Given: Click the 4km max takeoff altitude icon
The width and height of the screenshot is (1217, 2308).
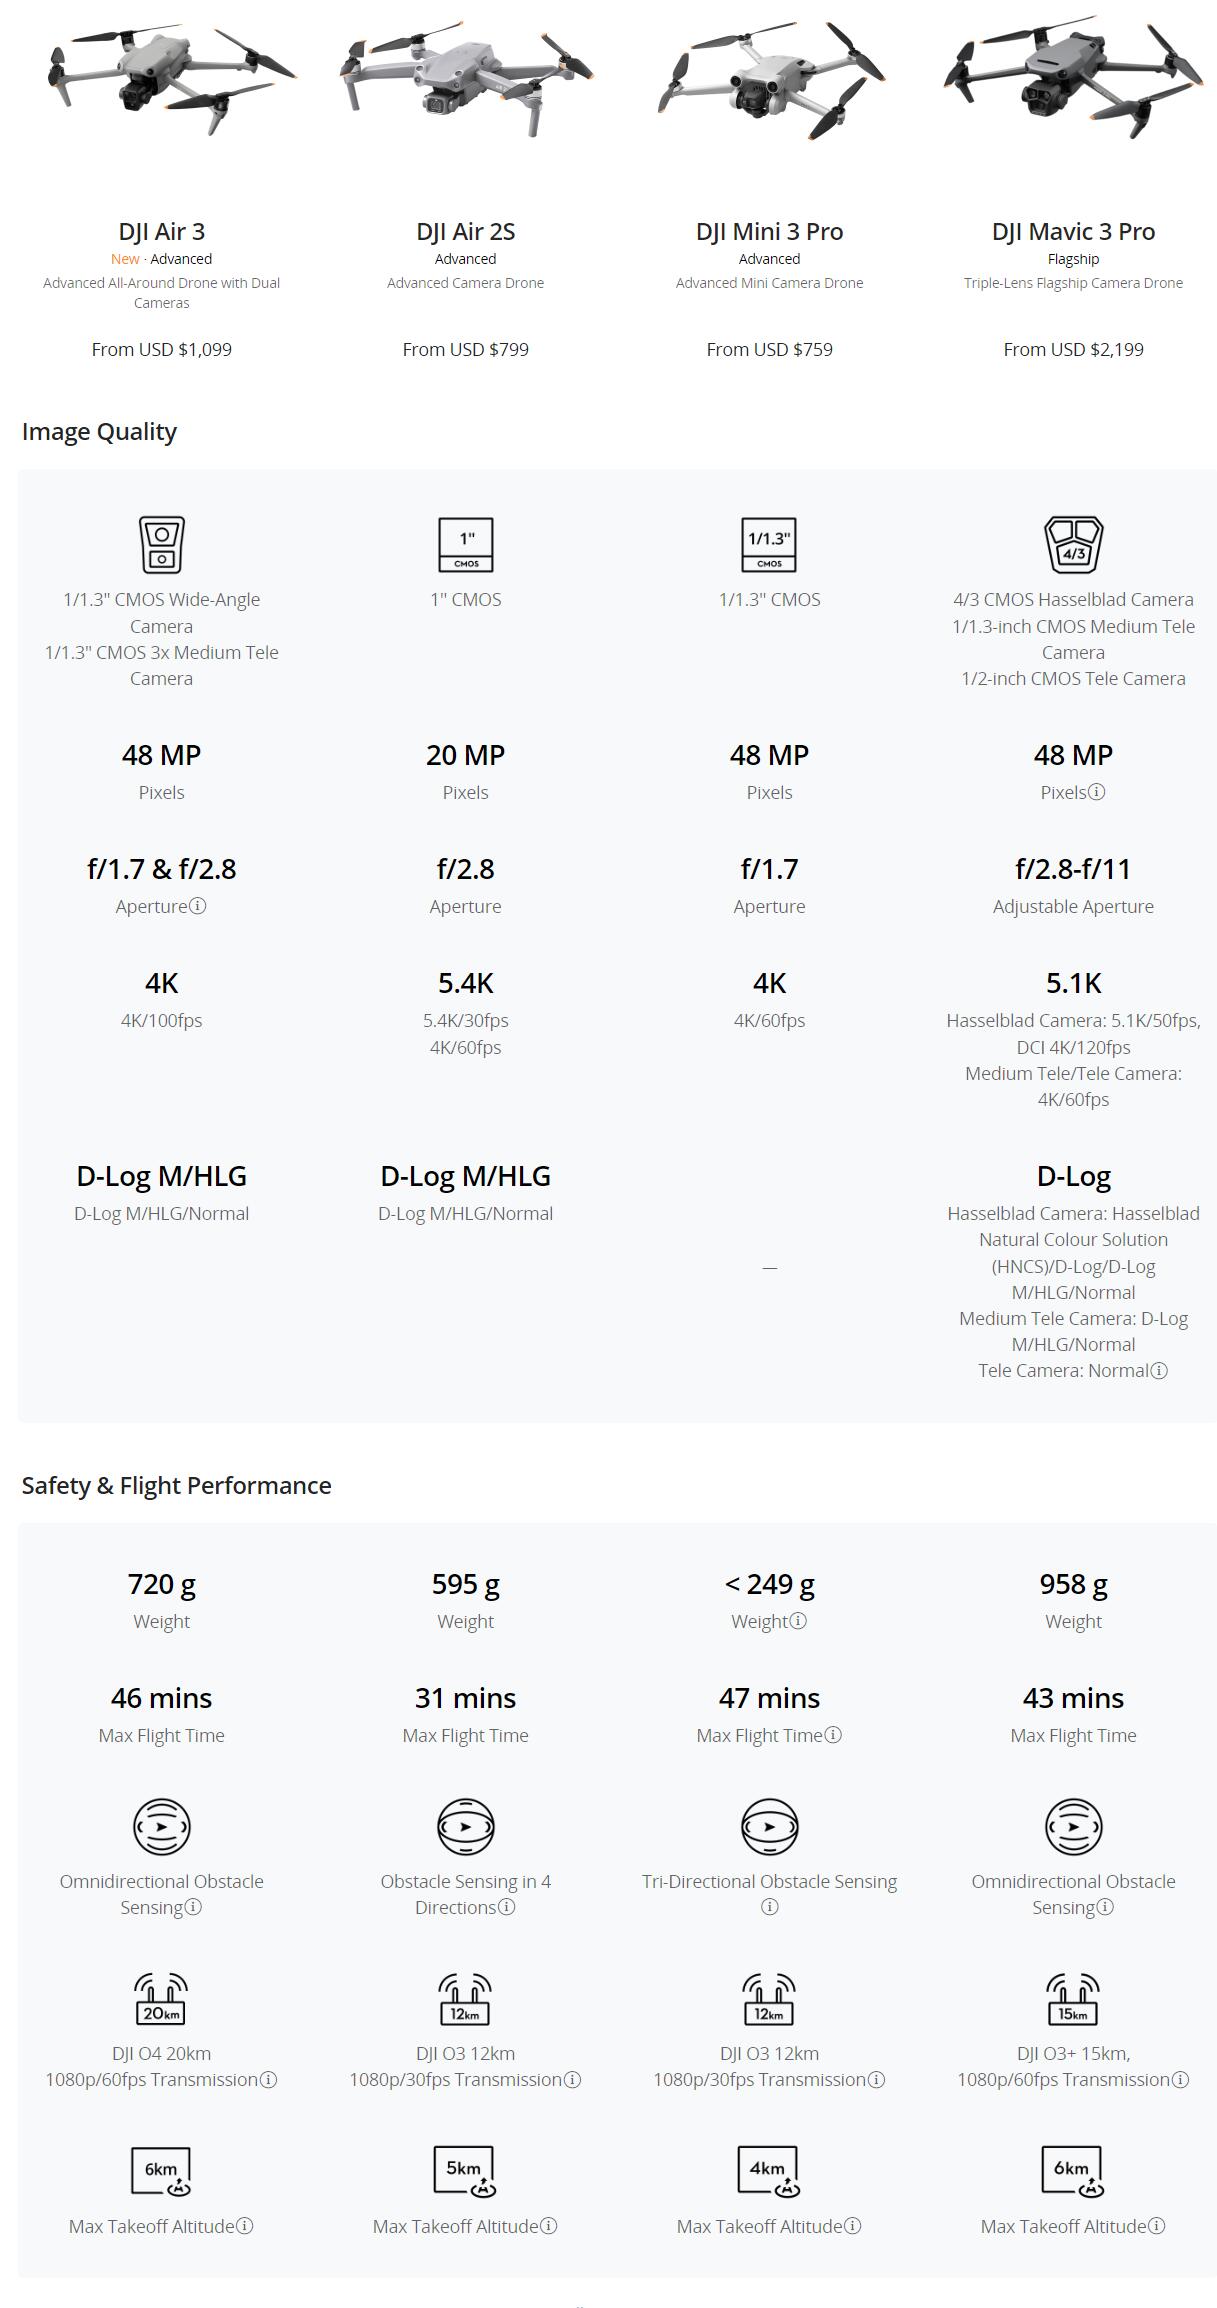Looking at the screenshot, I should pyautogui.click(x=769, y=2171).
